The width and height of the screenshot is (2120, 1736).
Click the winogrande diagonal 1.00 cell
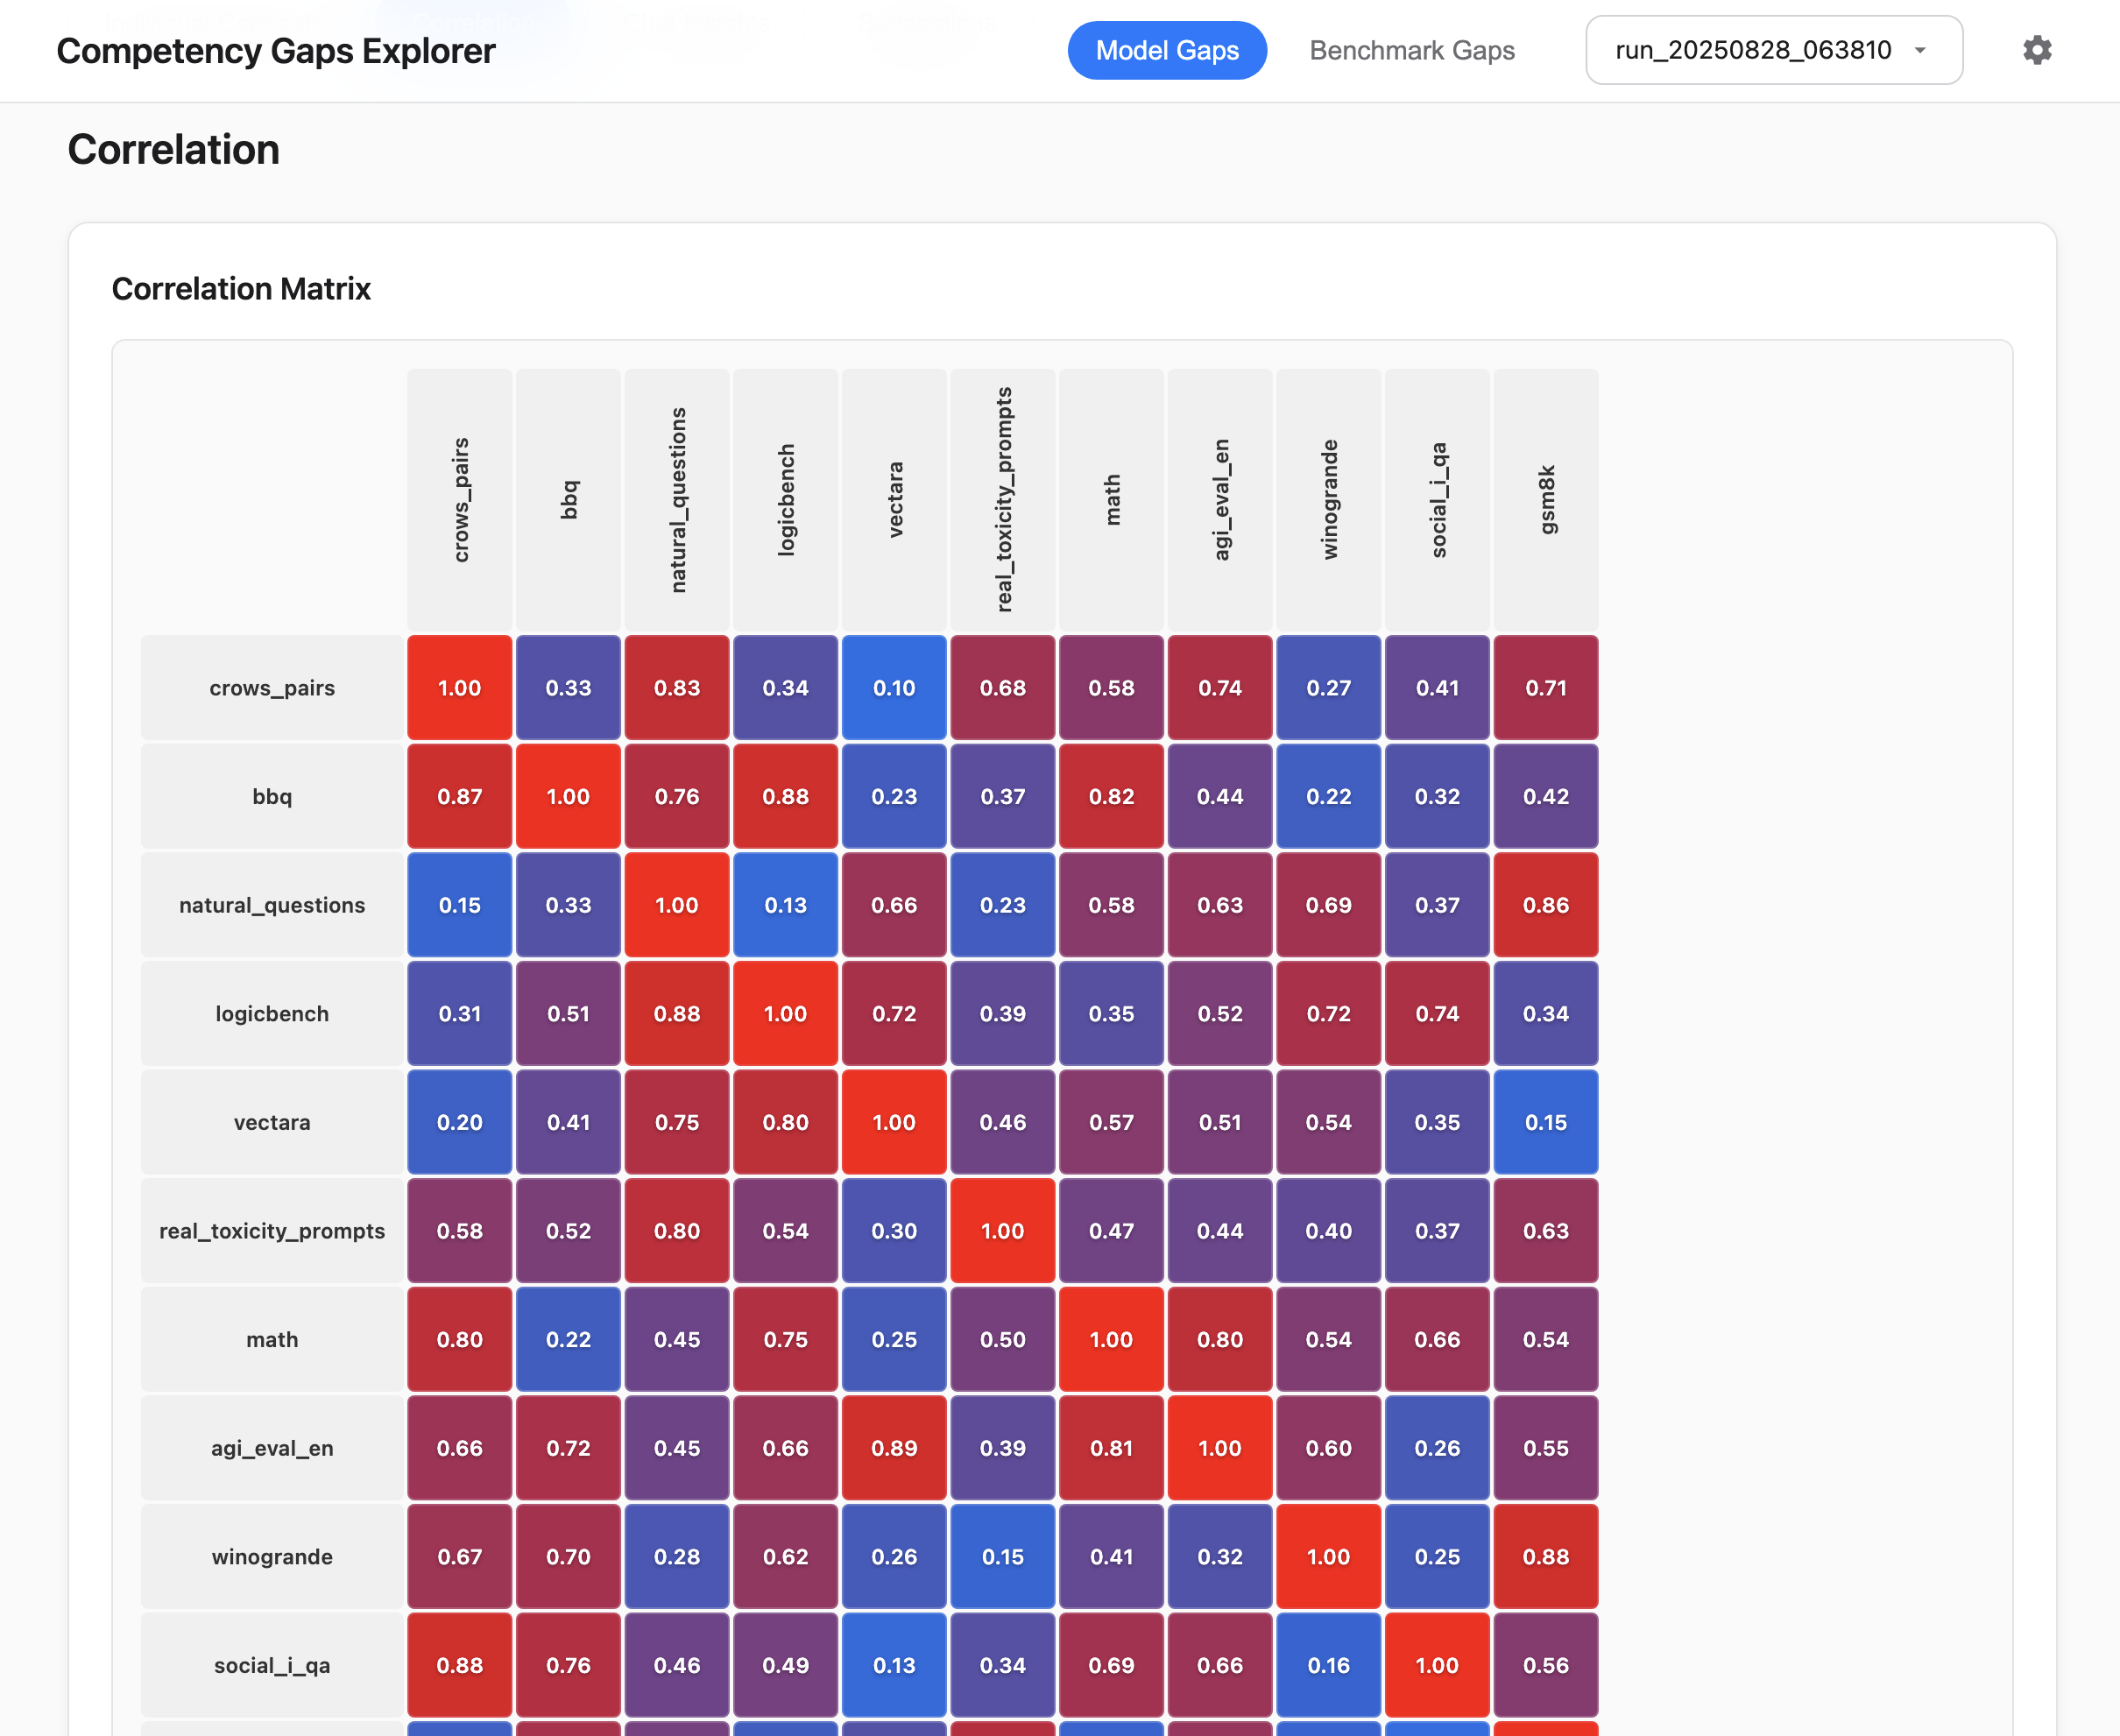(x=1329, y=1556)
